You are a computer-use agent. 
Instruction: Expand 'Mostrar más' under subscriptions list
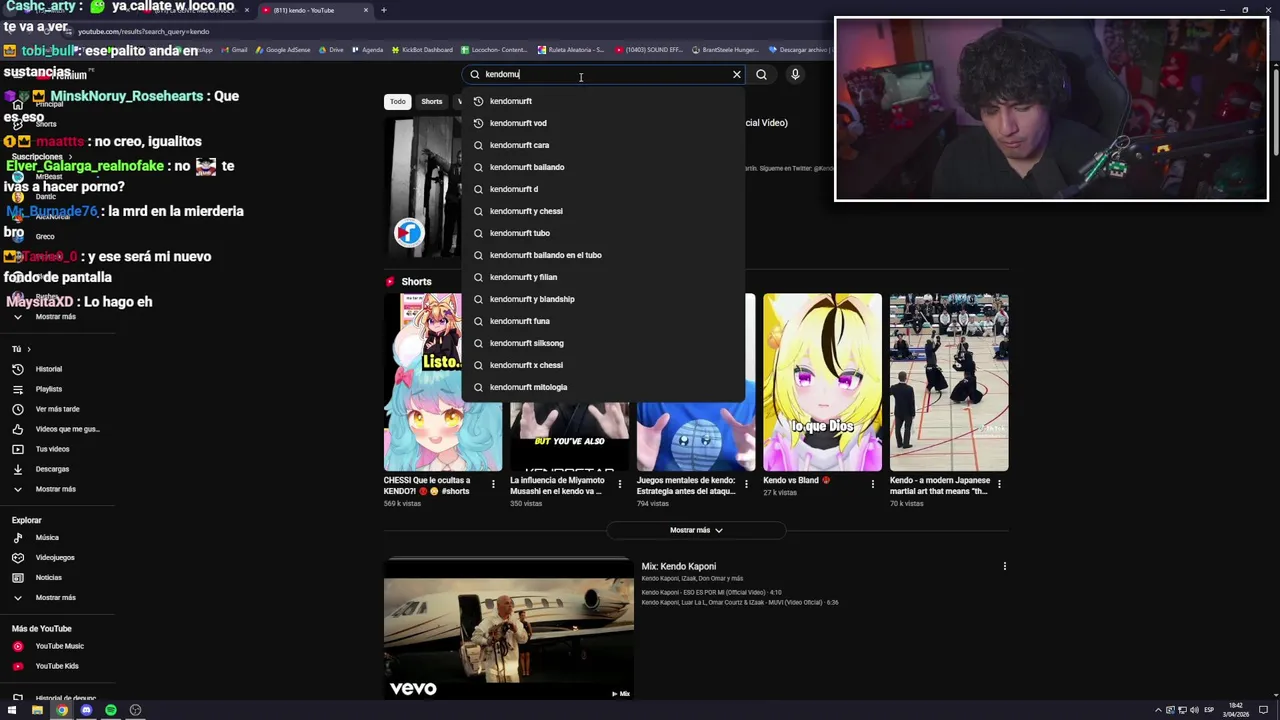pyautogui.click(x=55, y=317)
